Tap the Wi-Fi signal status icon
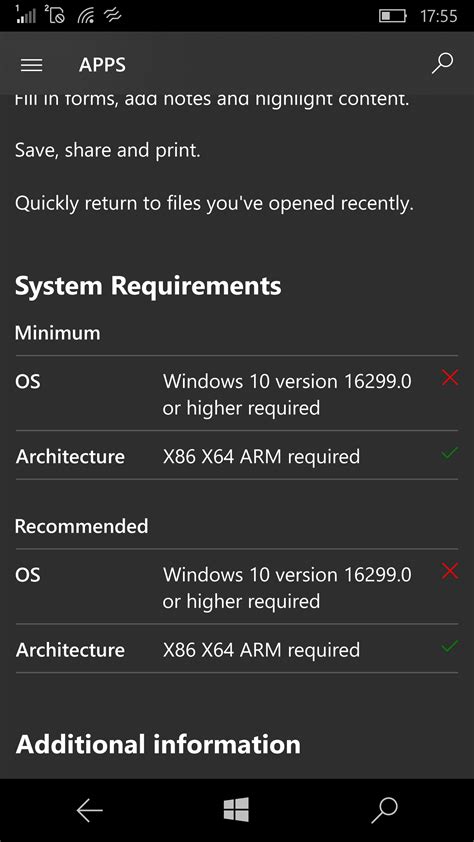 click(x=86, y=16)
